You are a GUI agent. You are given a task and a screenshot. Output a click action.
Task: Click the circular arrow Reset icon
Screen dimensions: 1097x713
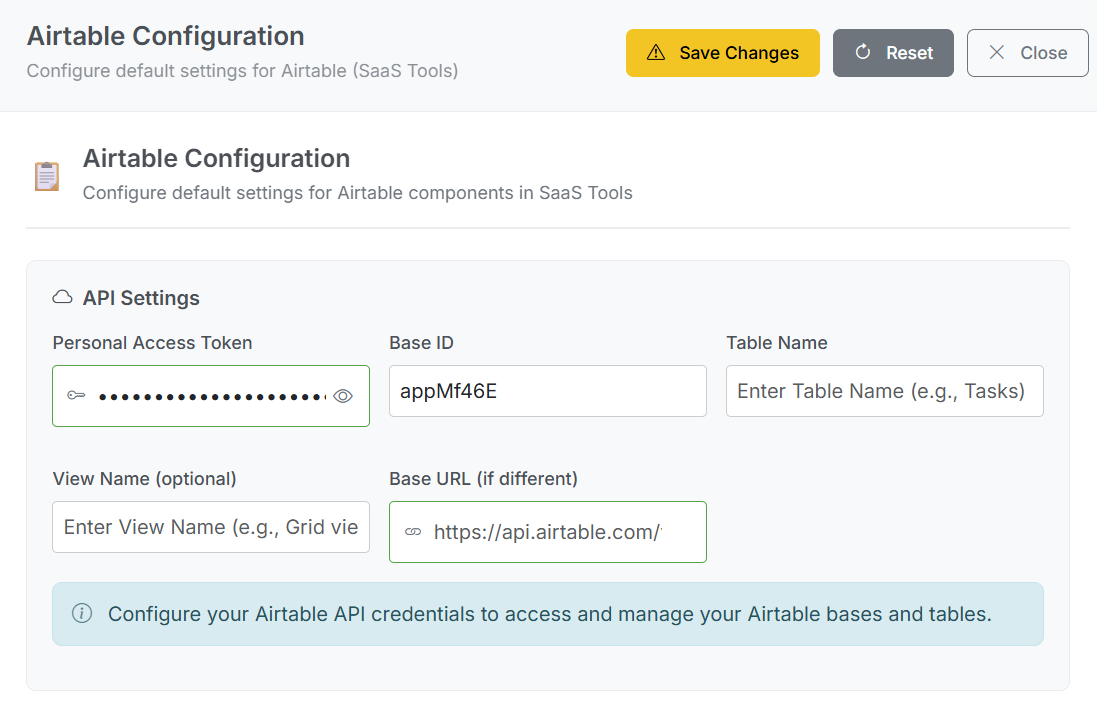[x=863, y=52]
